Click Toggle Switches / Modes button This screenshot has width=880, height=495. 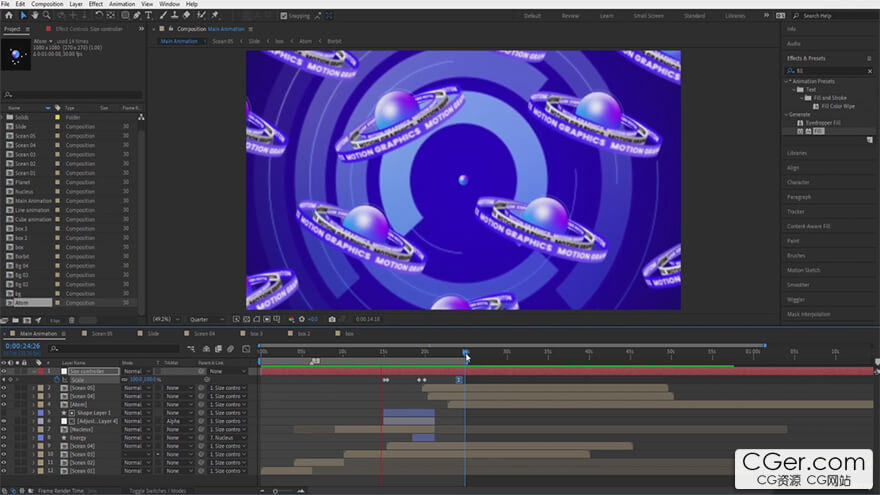coord(158,491)
